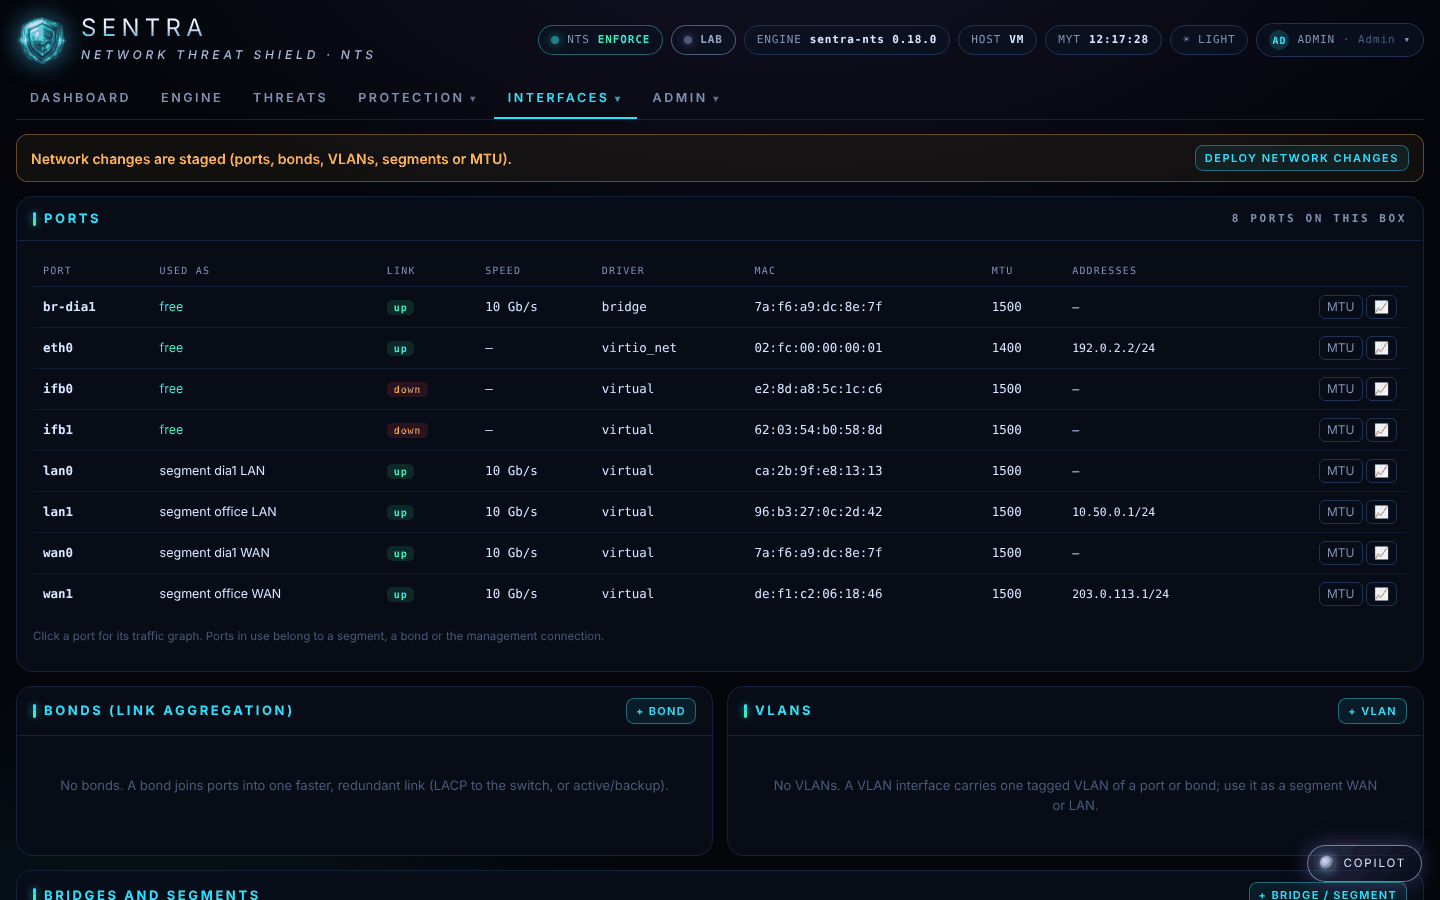Expand the Admin navigation dropdown
Screen dimensions: 1440x900
(x=686, y=98)
